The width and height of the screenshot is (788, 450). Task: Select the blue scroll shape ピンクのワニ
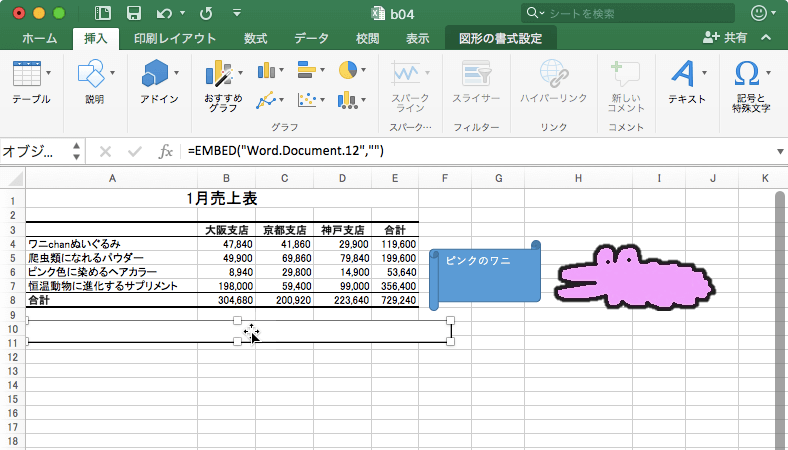pyautogui.click(x=485, y=275)
